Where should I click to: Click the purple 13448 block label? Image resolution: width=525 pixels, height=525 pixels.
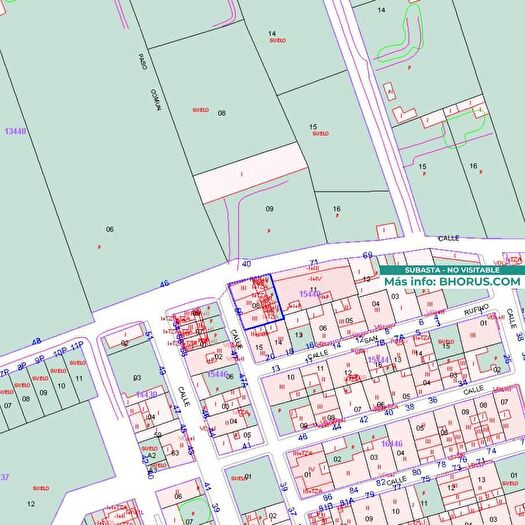[15, 131]
